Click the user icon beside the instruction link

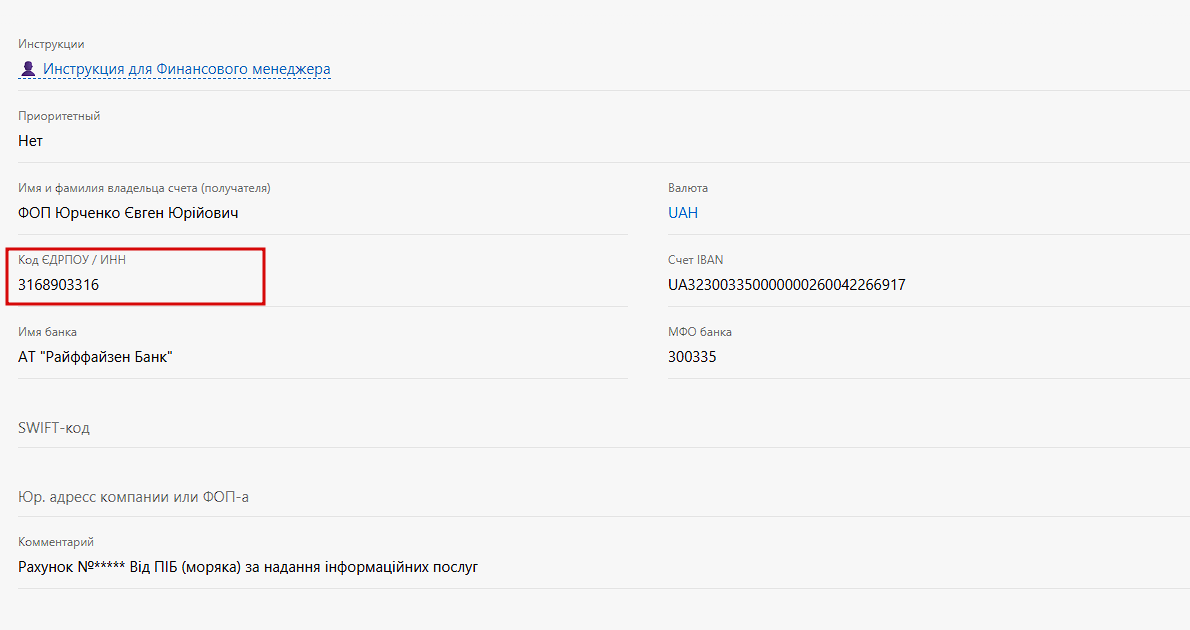(28, 69)
